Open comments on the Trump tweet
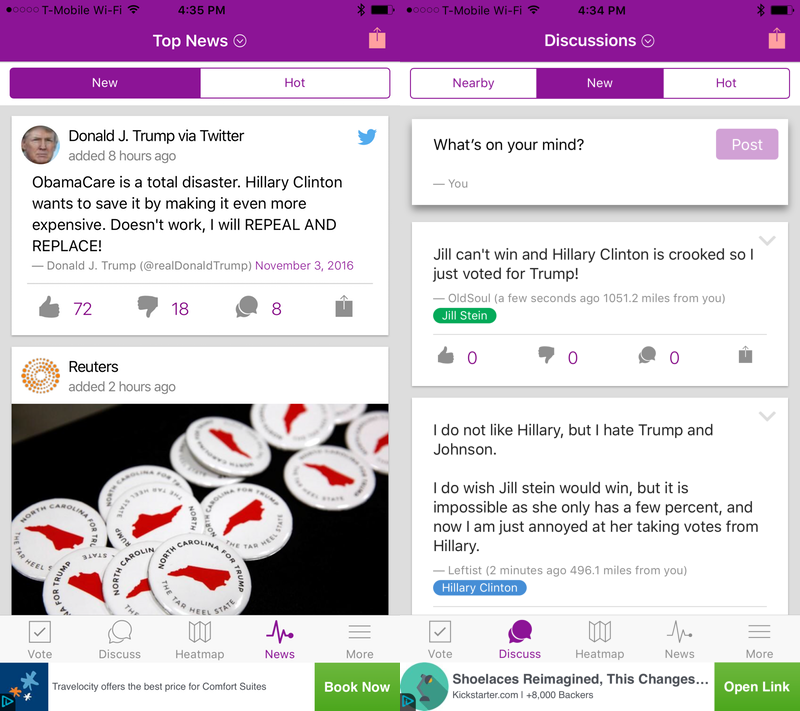The width and height of the screenshot is (800, 711). 246,307
